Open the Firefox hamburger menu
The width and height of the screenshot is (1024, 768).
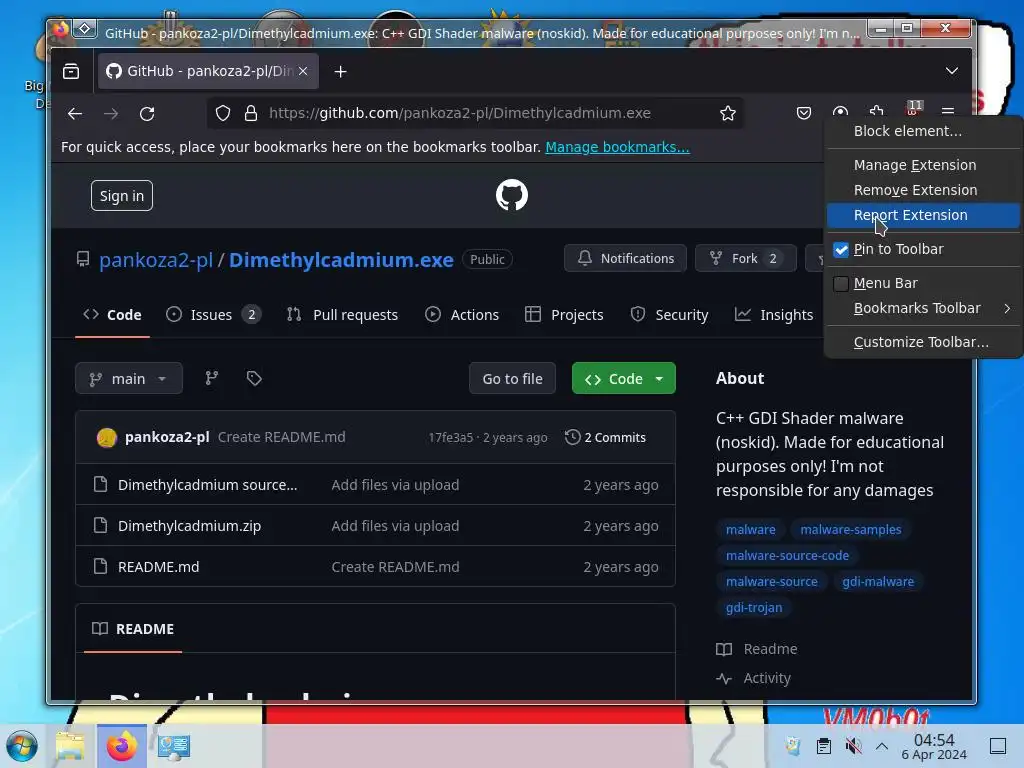(x=948, y=110)
